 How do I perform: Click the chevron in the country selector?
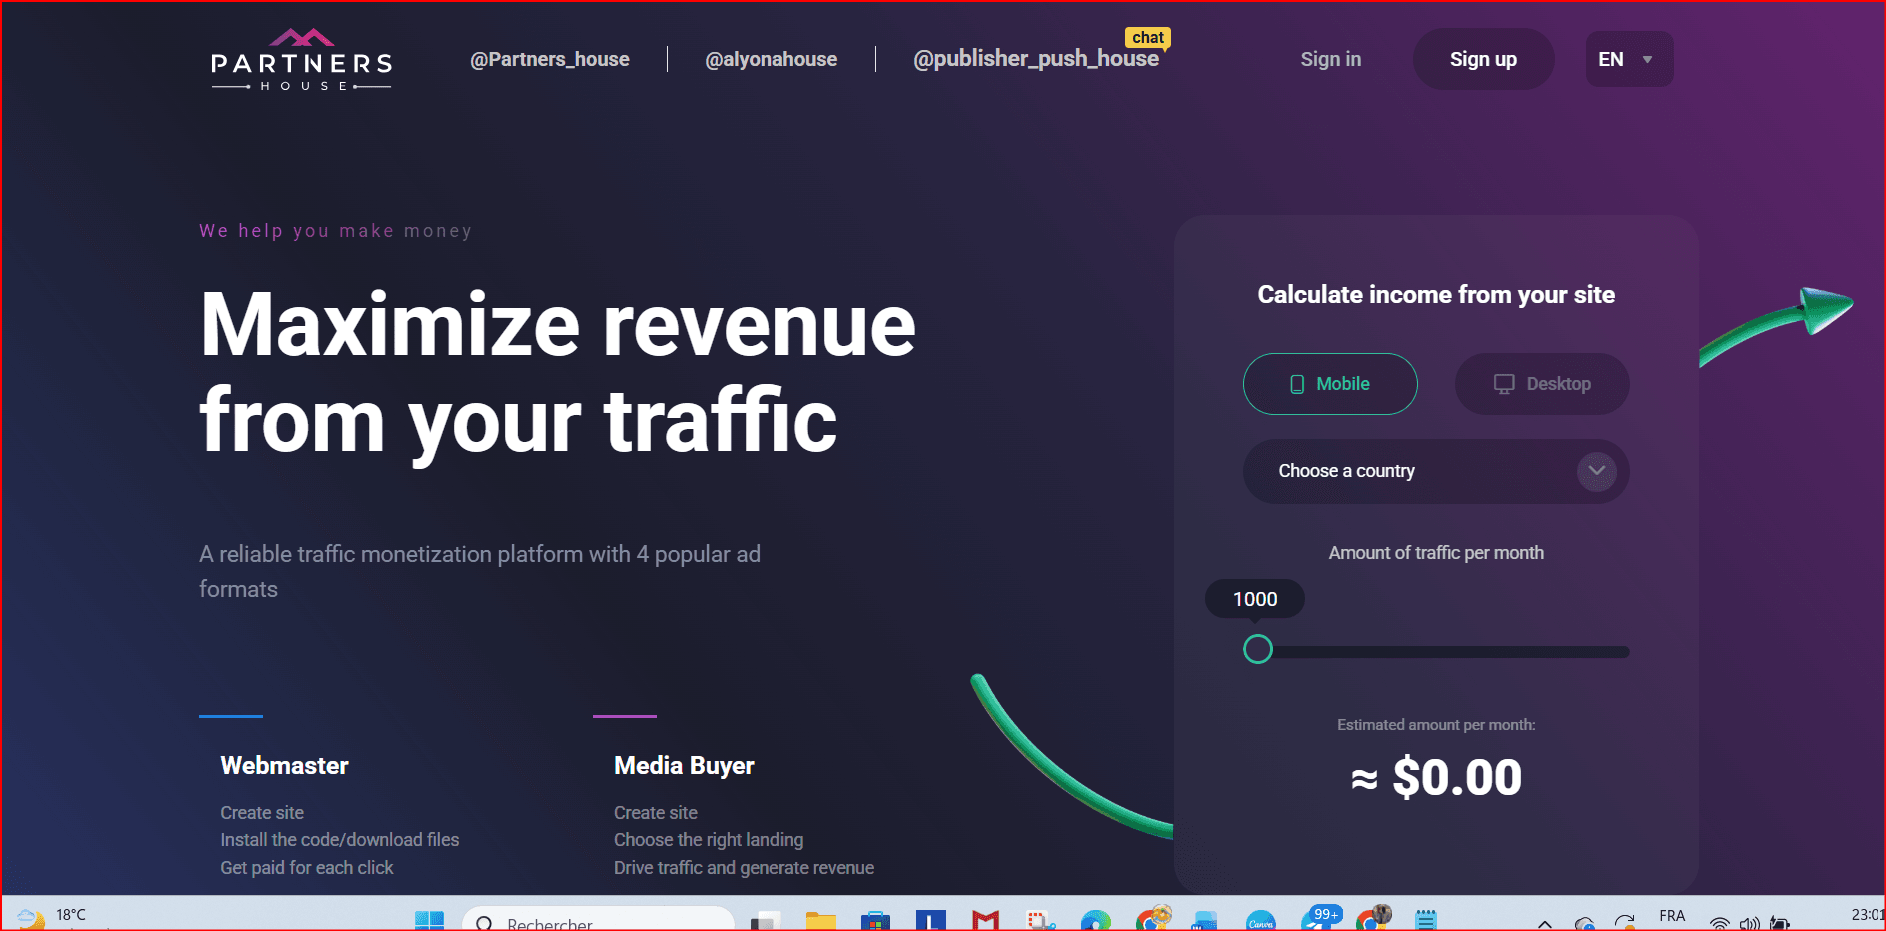1596,471
